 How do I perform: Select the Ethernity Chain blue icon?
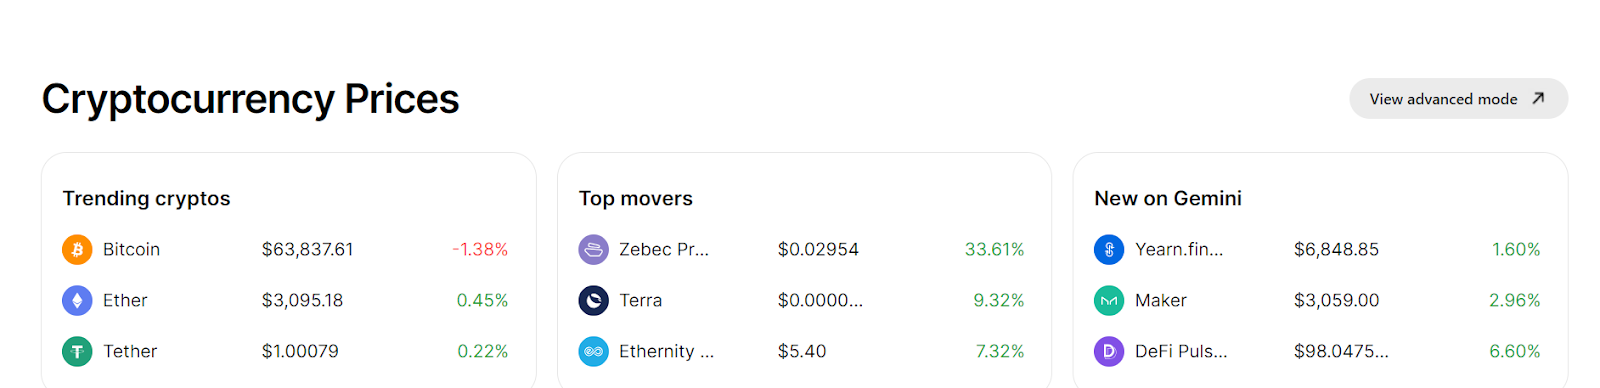593,351
